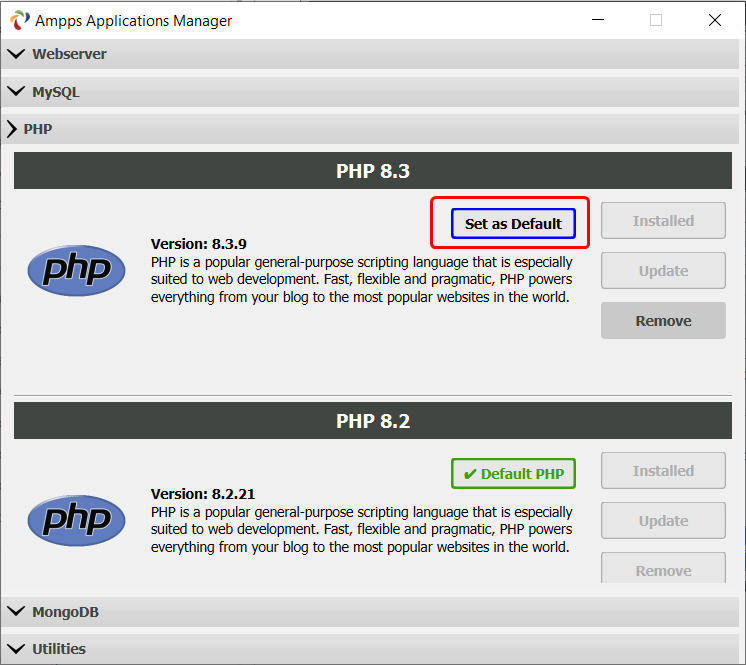The image size is (746, 665).
Task: Minimize the Ampps Applications Manager window
Action: click(x=598, y=20)
